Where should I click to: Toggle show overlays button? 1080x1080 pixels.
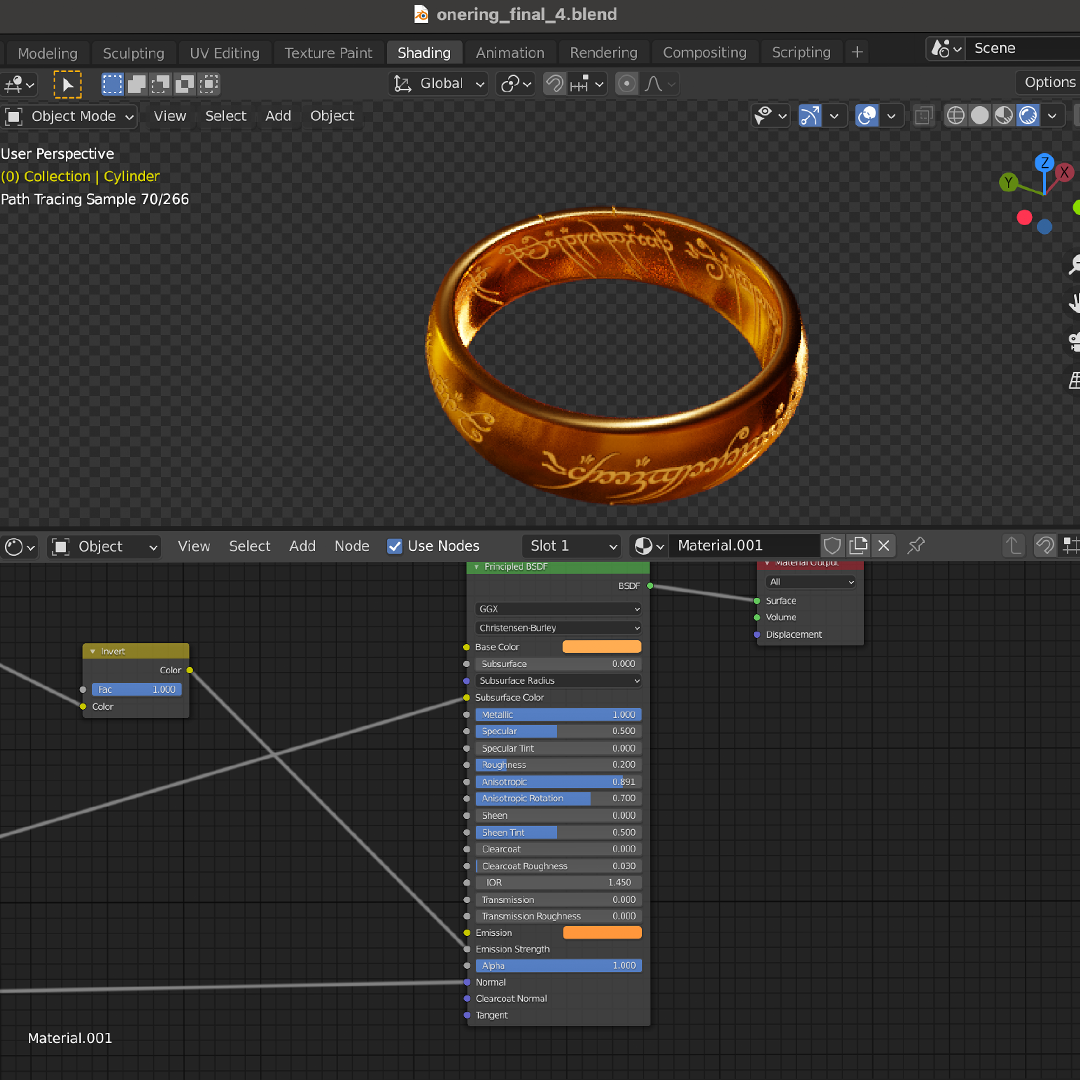tap(866, 116)
